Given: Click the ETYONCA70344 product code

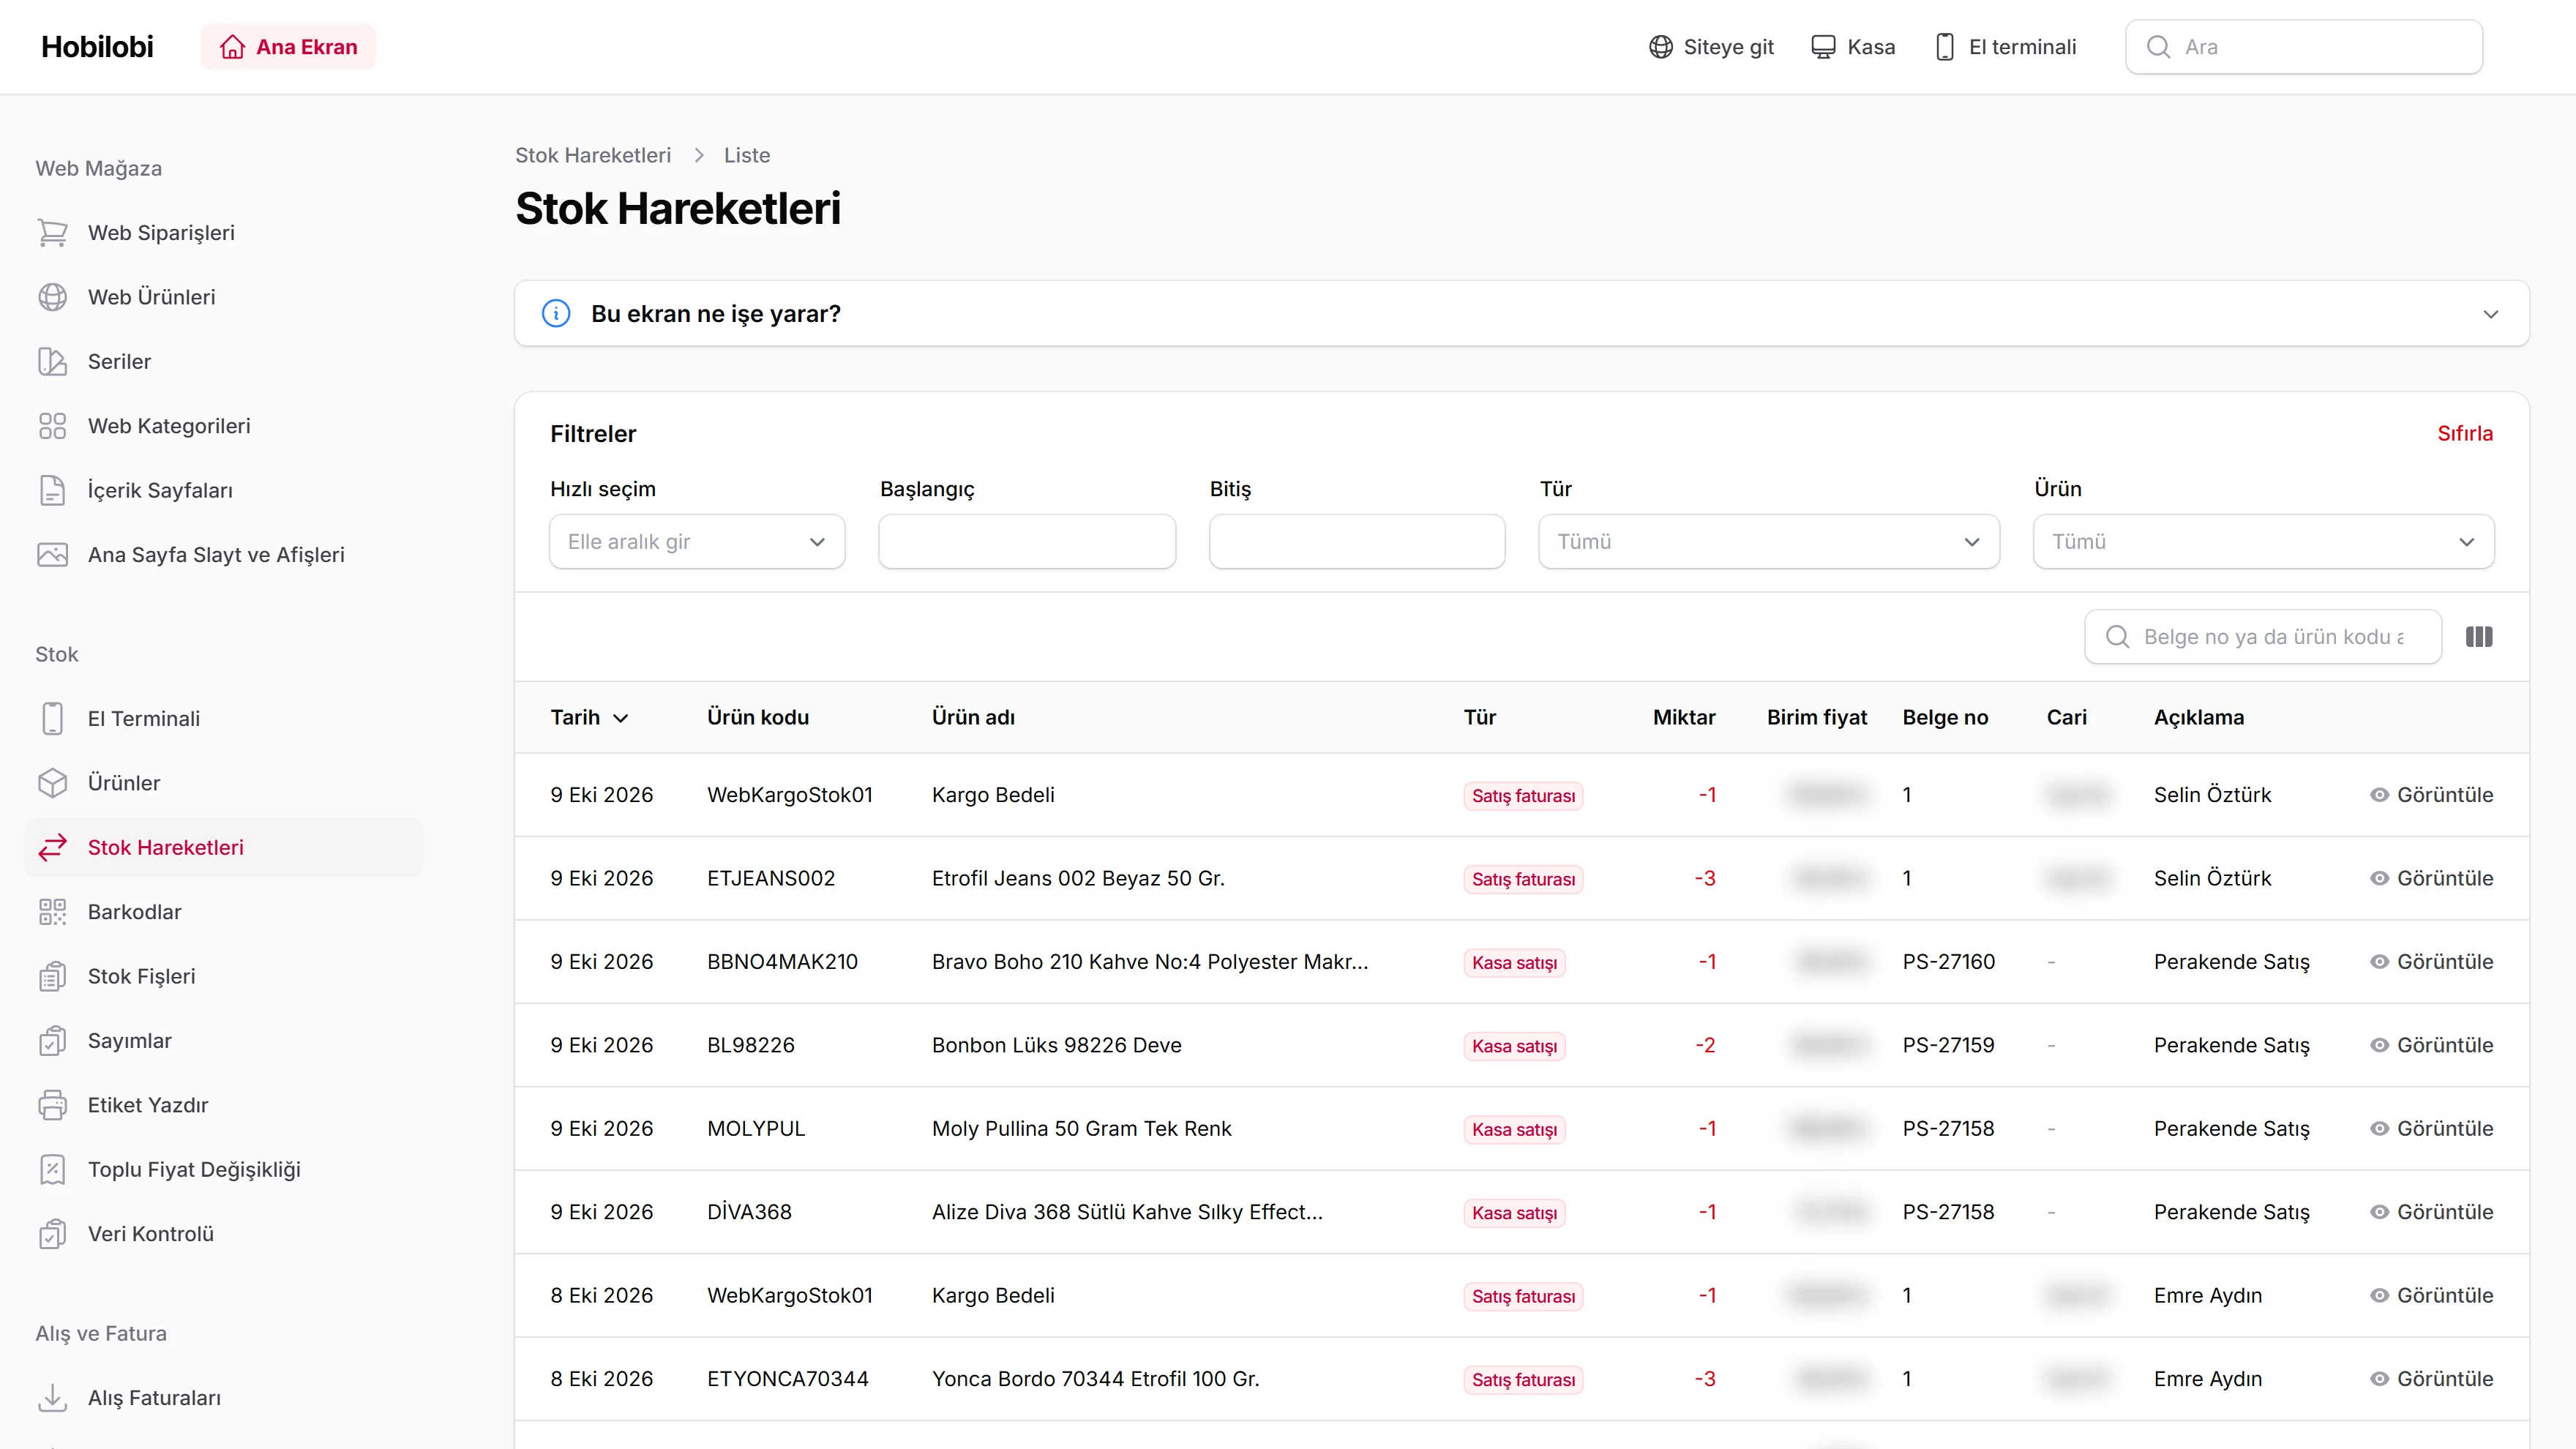Looking at the screenshot, I should point(787,1379).
